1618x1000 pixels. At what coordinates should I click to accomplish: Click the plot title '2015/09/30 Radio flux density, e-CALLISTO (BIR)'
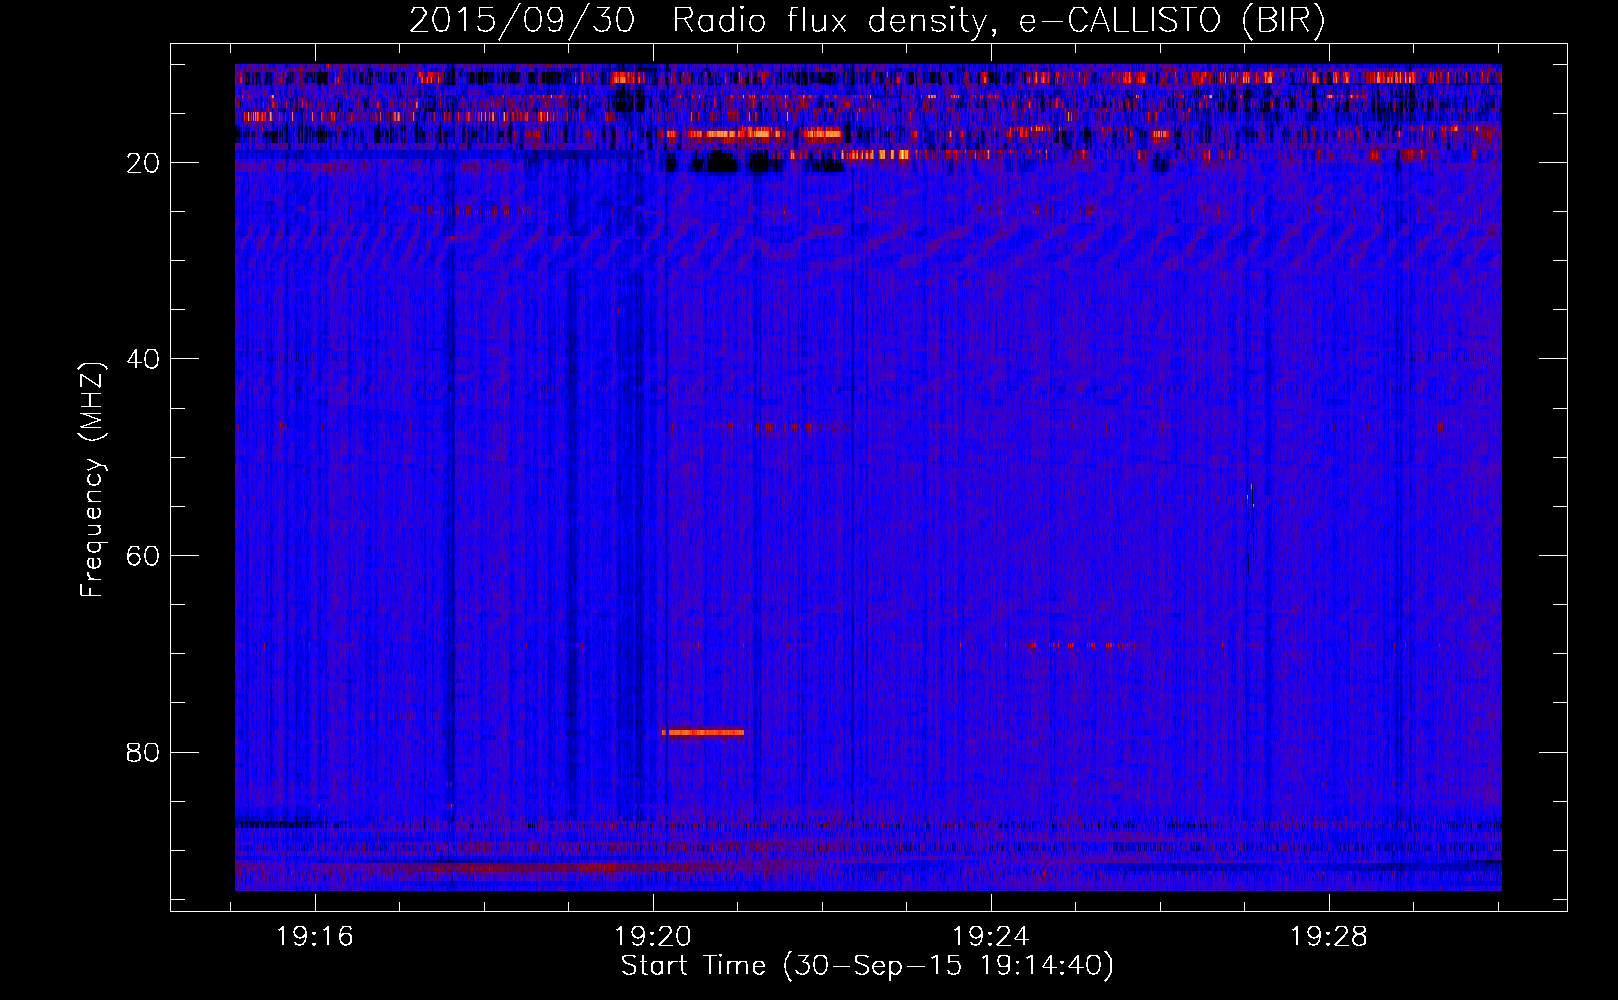pos(868,20)
